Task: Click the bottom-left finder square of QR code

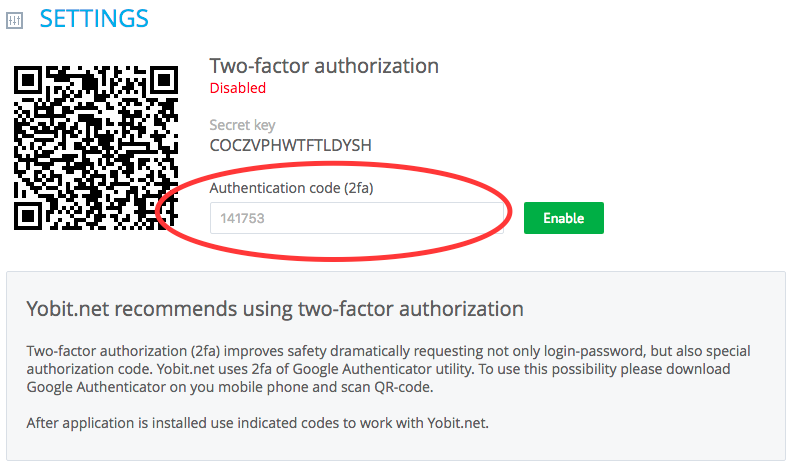Action: pos(28,215)
